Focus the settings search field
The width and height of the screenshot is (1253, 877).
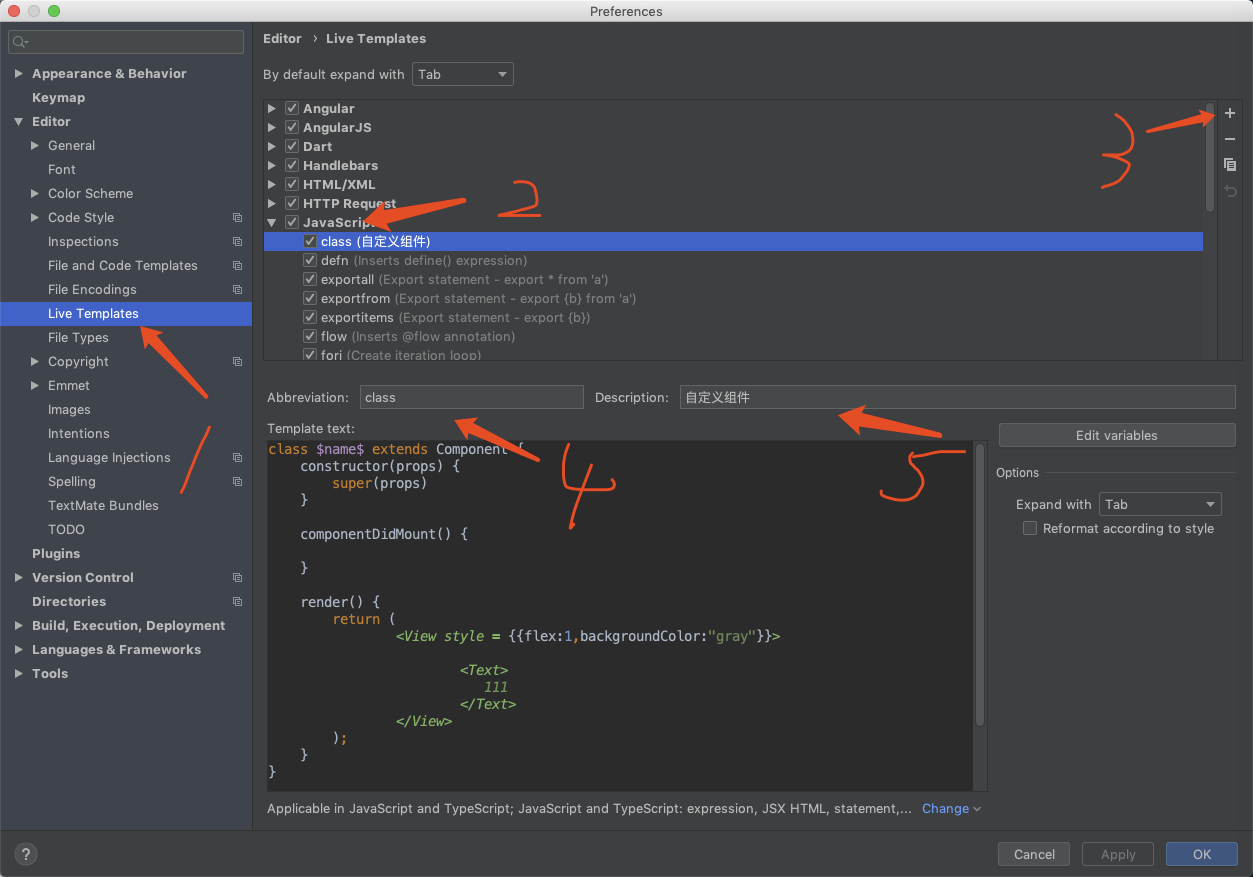(x=126, y=42)
